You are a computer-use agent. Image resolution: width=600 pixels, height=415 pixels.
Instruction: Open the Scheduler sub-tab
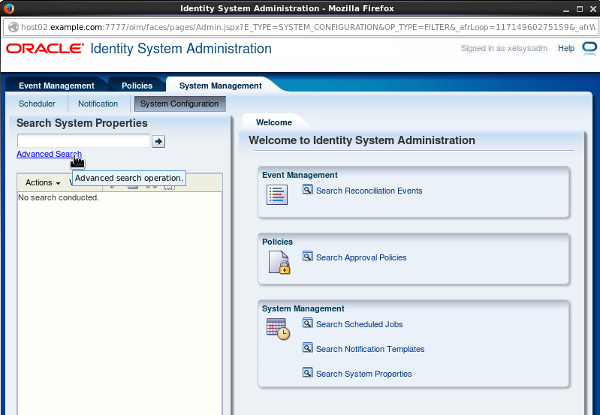pos(37,104)
